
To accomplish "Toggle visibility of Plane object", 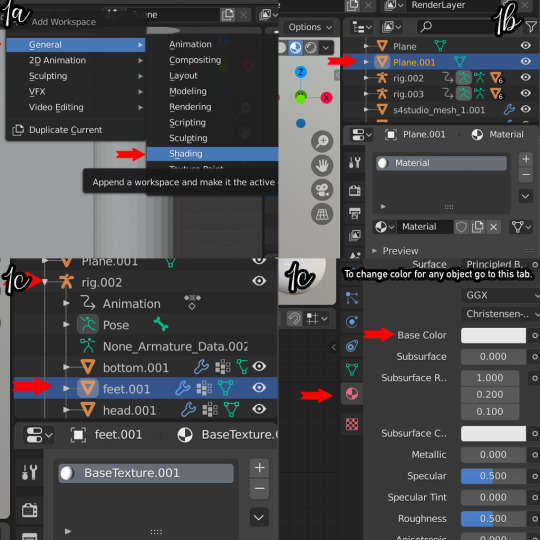I will [x=526, y=45].
